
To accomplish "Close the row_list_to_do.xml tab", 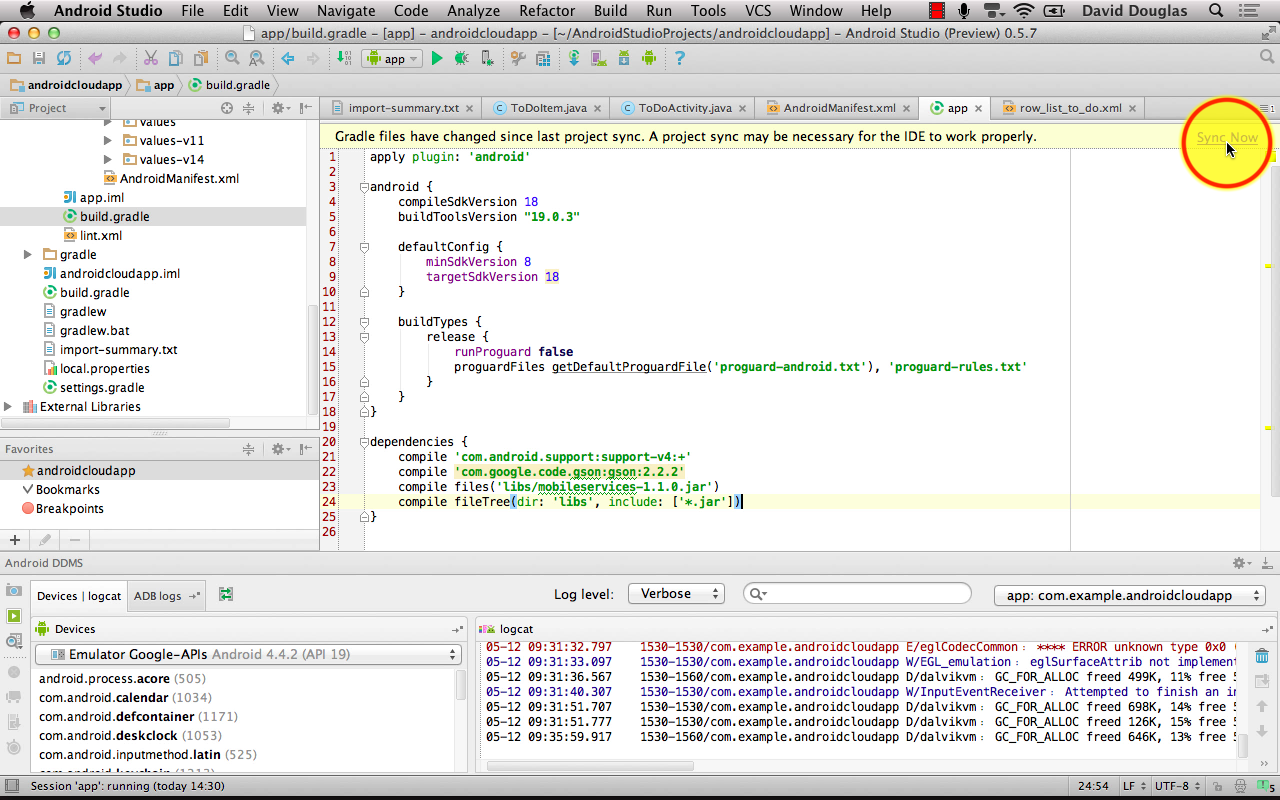I will pyautogui.click(x=1131, y=108).
